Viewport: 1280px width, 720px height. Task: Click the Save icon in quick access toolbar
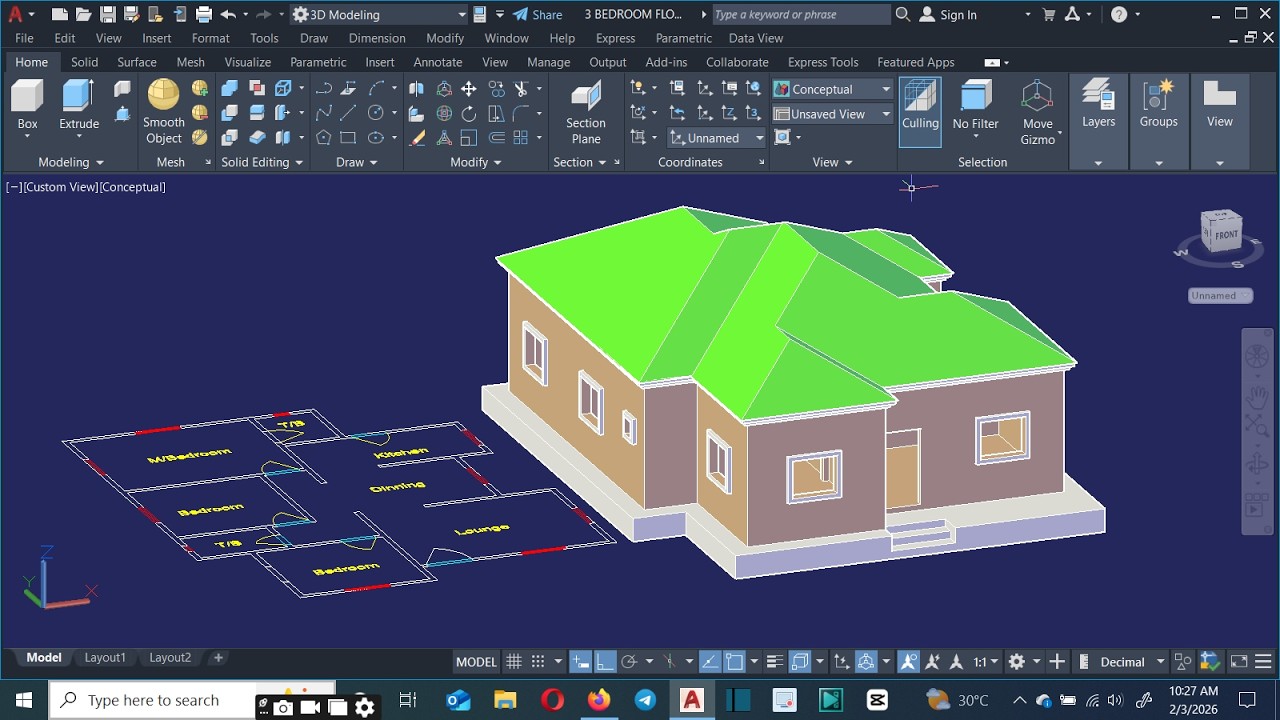coord(108,14)
